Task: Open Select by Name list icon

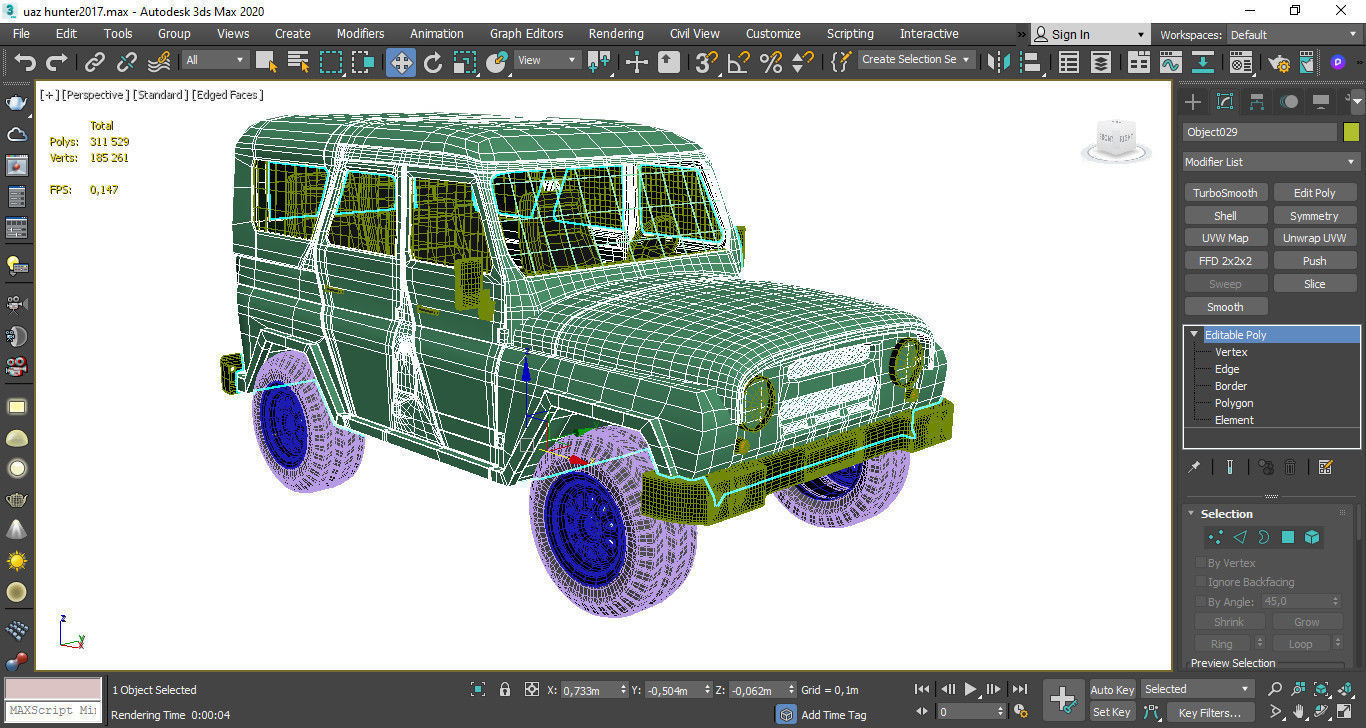Action: (x=298, y=62)
